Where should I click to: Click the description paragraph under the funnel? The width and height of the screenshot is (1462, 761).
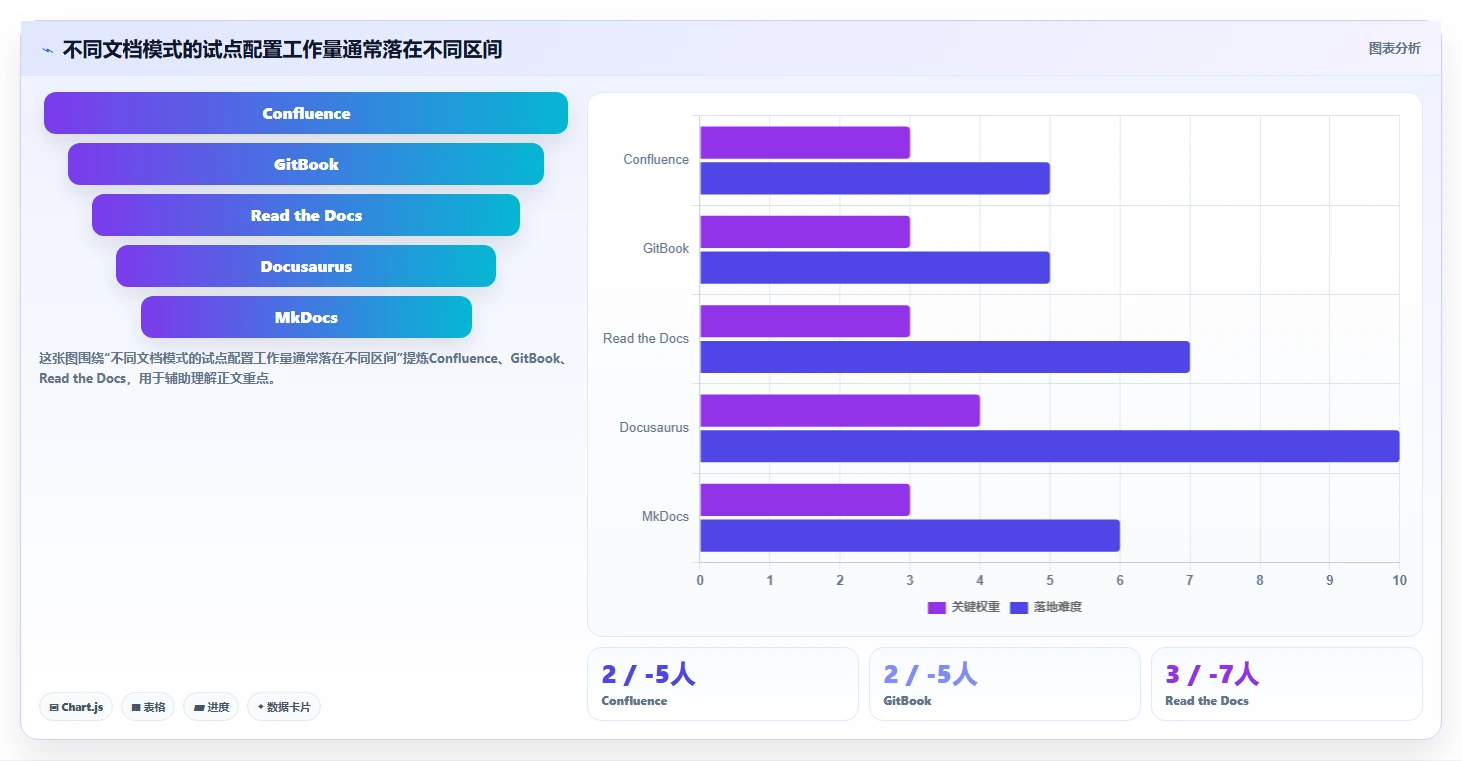click(x=304, y=368)
